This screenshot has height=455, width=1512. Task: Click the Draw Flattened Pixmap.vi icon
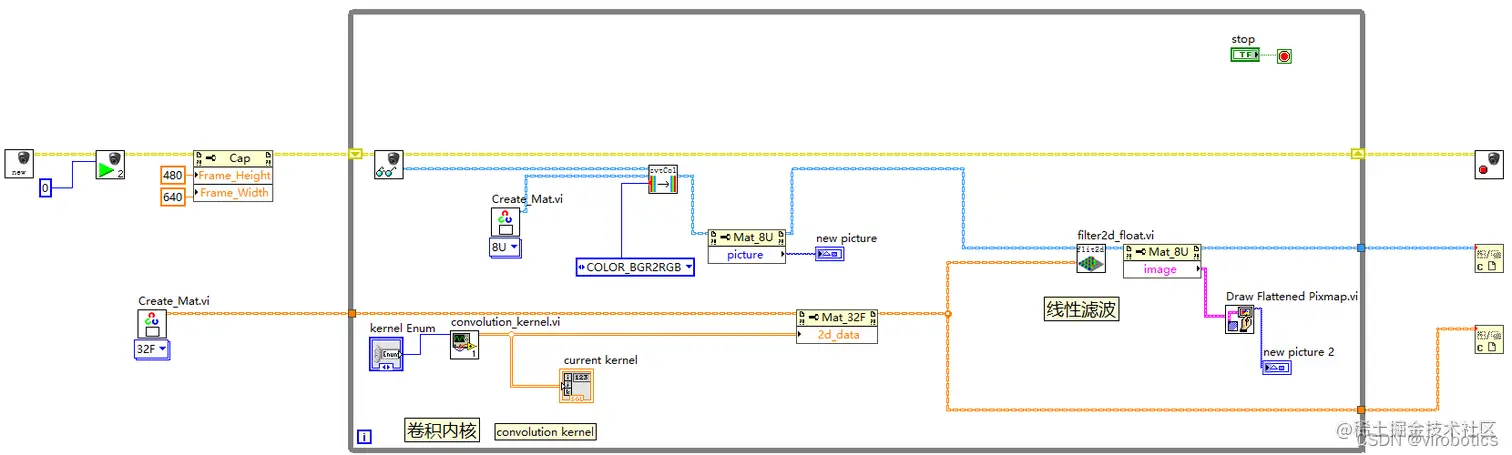pos(1240,319)
